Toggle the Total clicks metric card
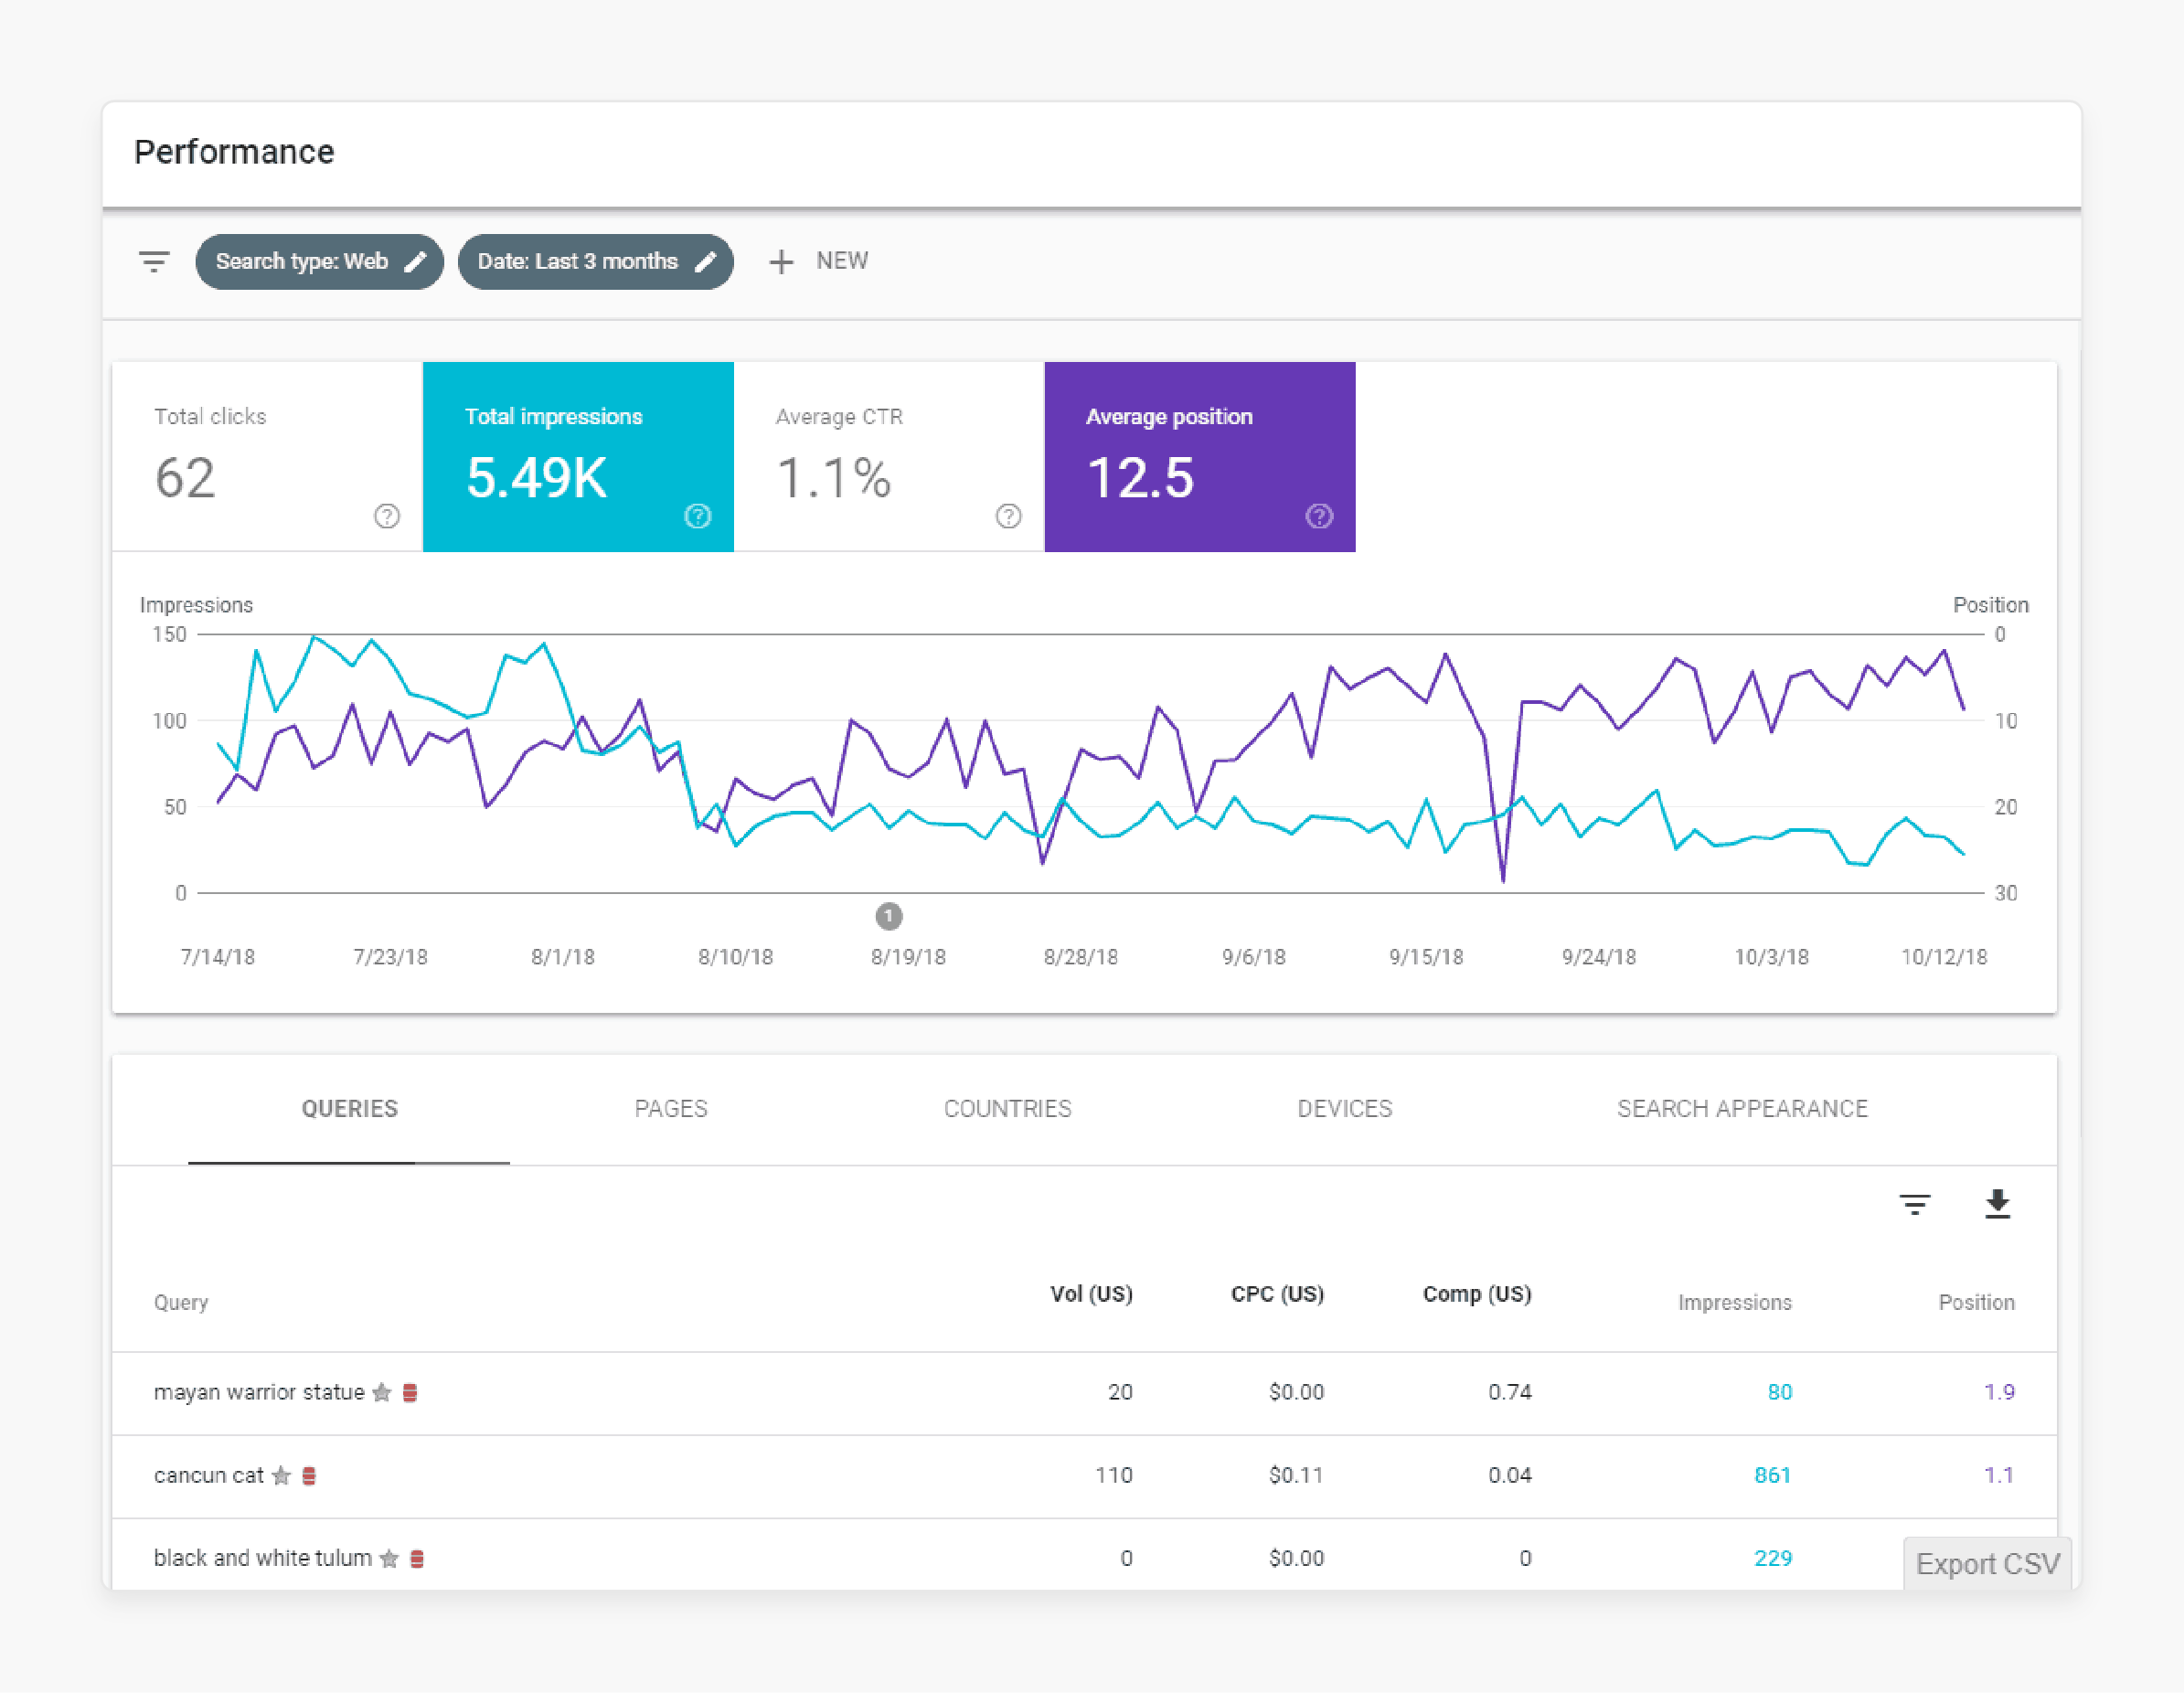 click(267, 457)
